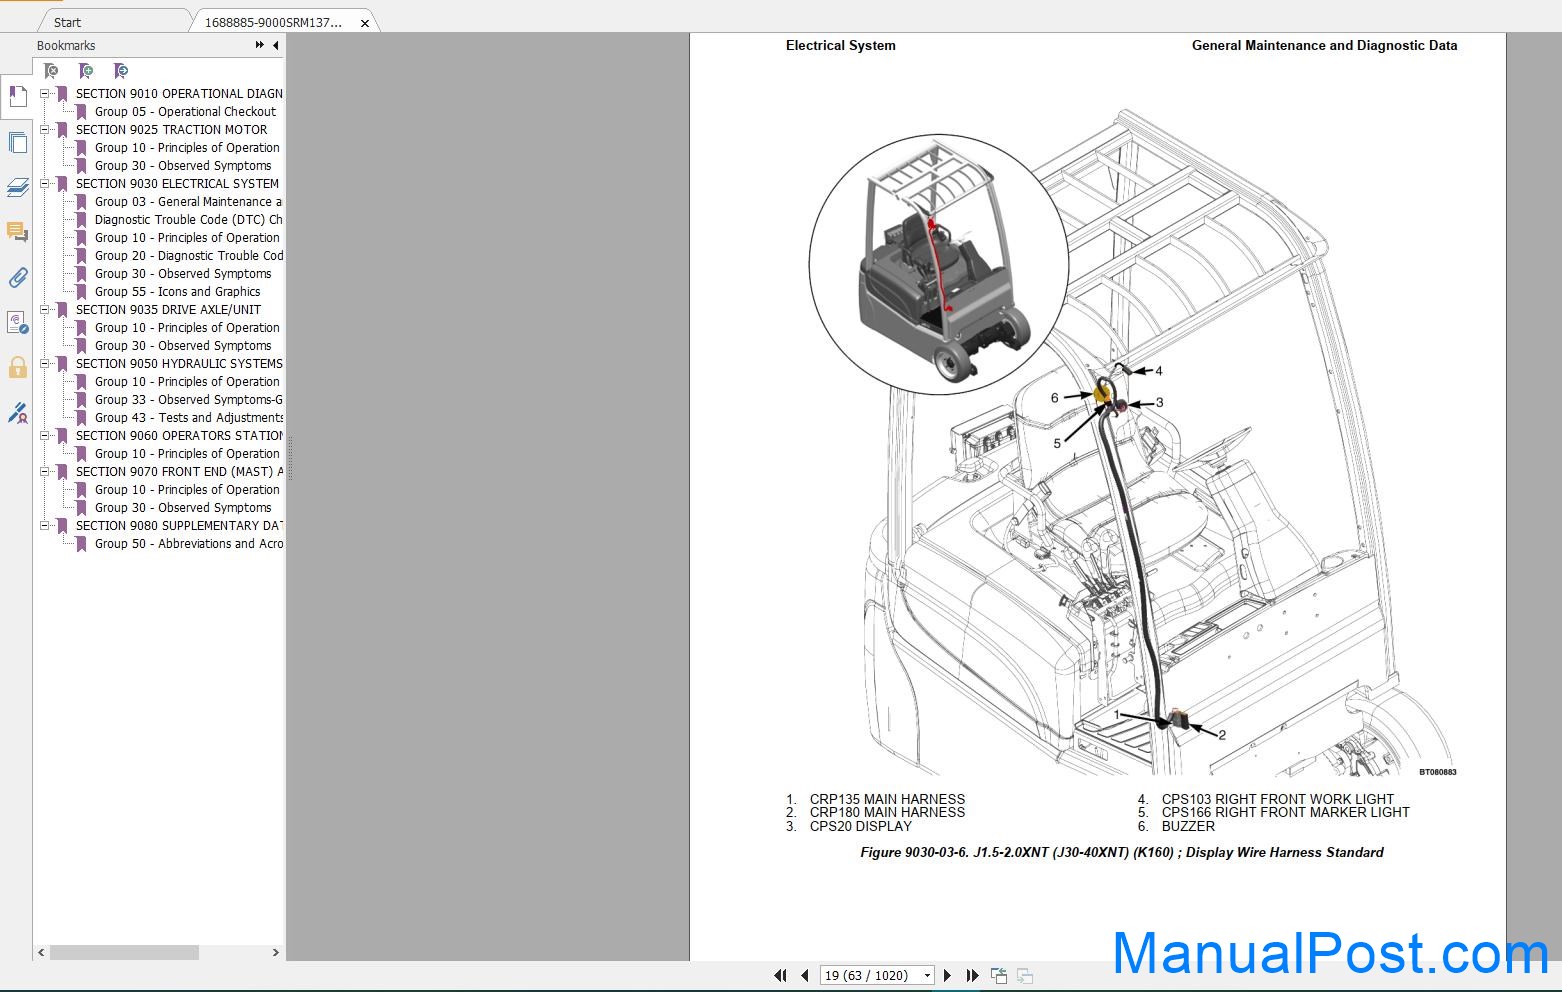This screenshot has width=1562, height=992.
Task: Open bookmark Group 03 - General Maintenance
Action: pyautogui.click(x=188, y=202)
